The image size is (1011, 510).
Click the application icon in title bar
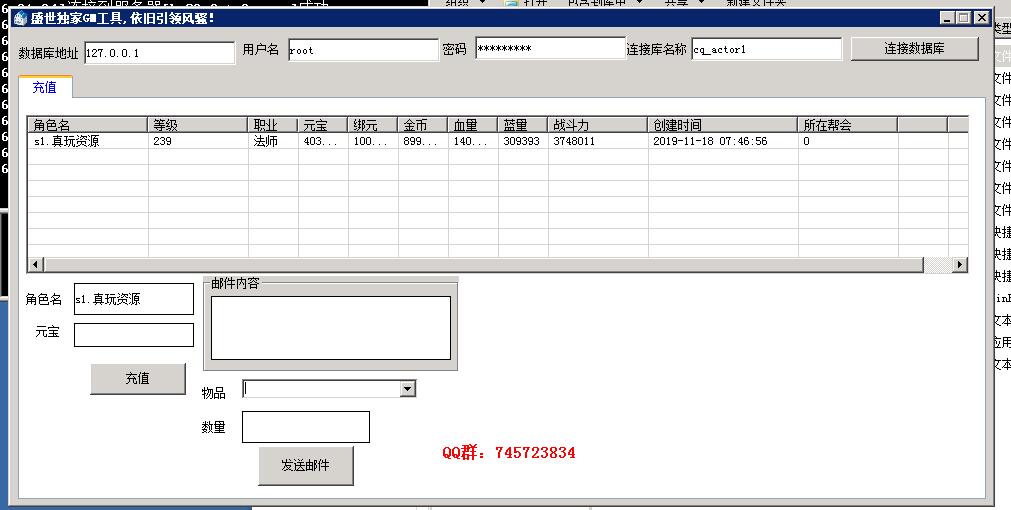coord(19,18)
